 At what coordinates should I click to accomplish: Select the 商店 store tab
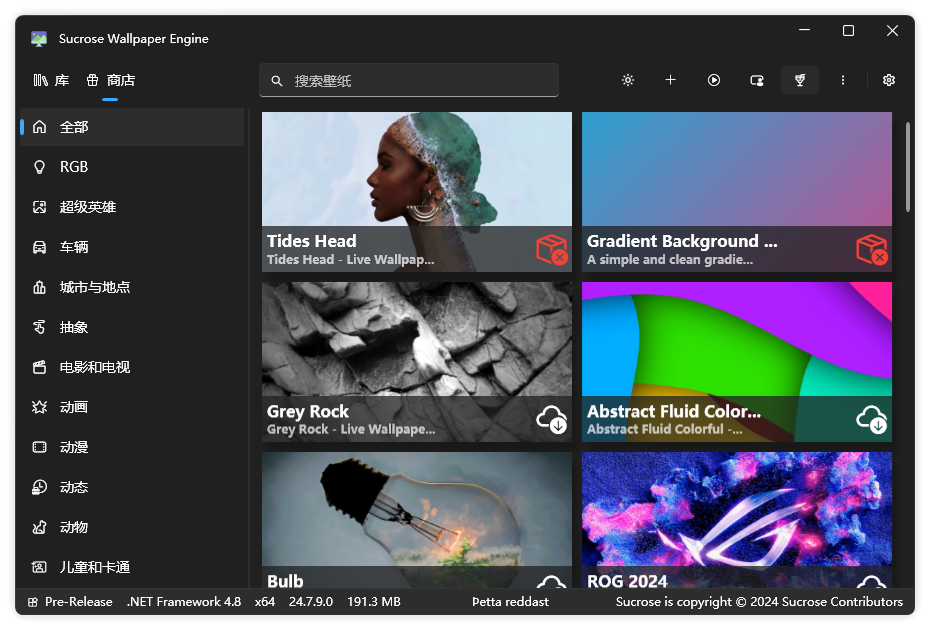(110, 80)
